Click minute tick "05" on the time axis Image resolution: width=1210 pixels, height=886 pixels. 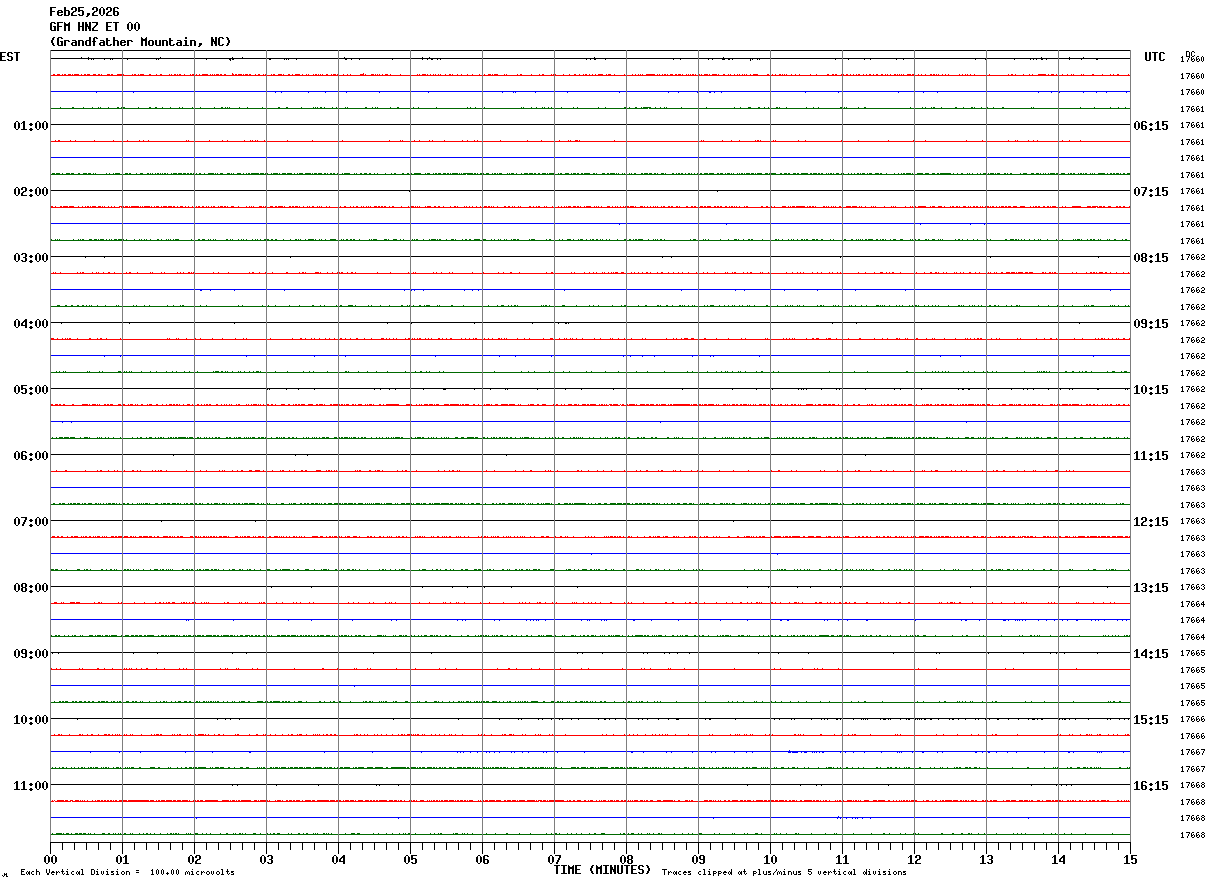coord(410,858)
